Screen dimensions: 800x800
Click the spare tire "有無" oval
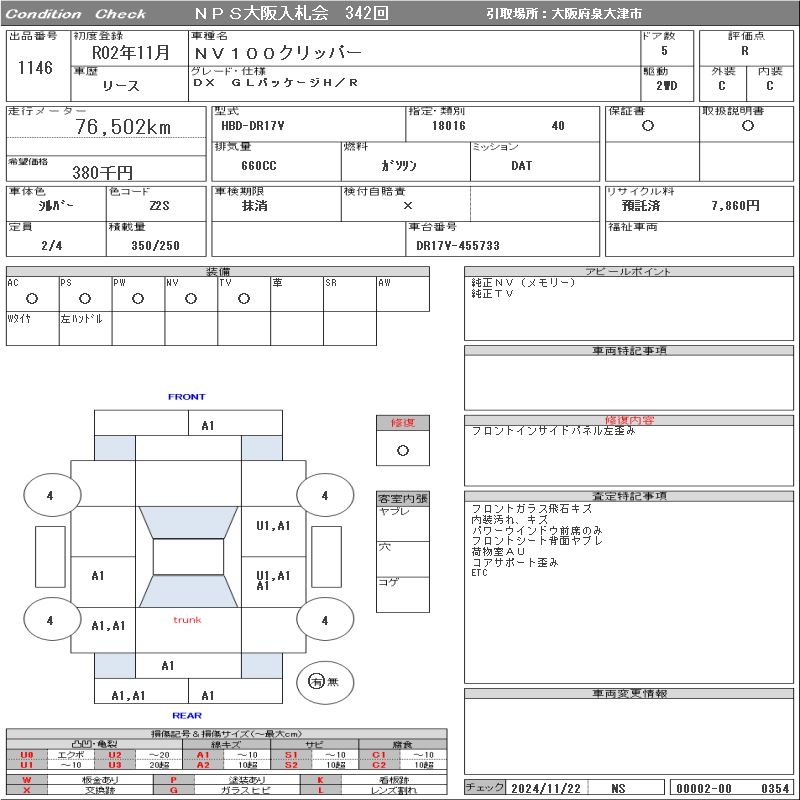(x=325, y=682)
